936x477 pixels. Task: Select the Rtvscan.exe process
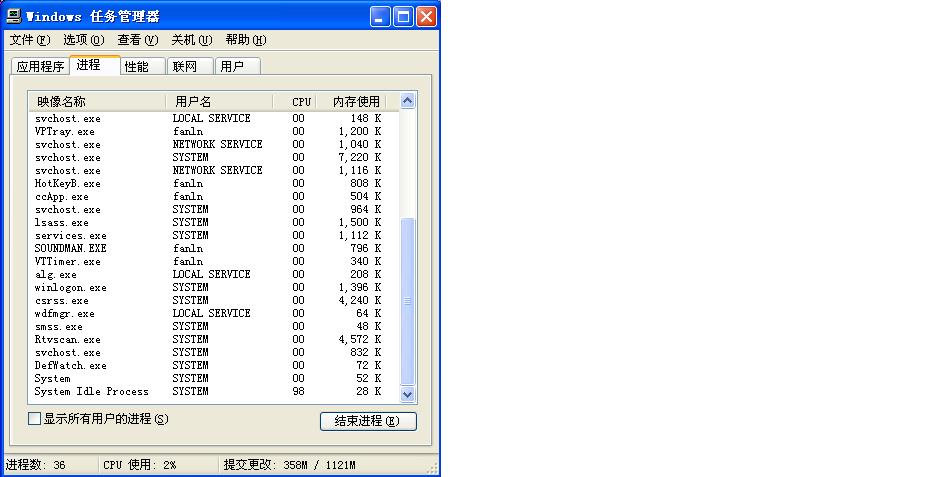click(214, 340)
